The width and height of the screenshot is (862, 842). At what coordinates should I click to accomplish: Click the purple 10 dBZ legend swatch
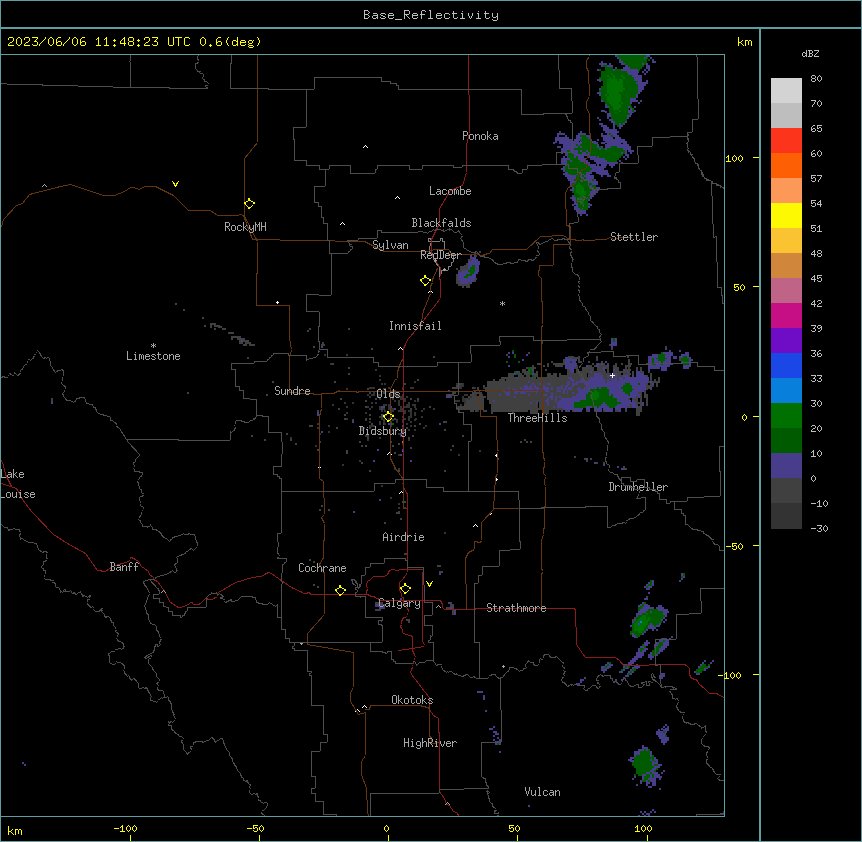coord(786,466)
